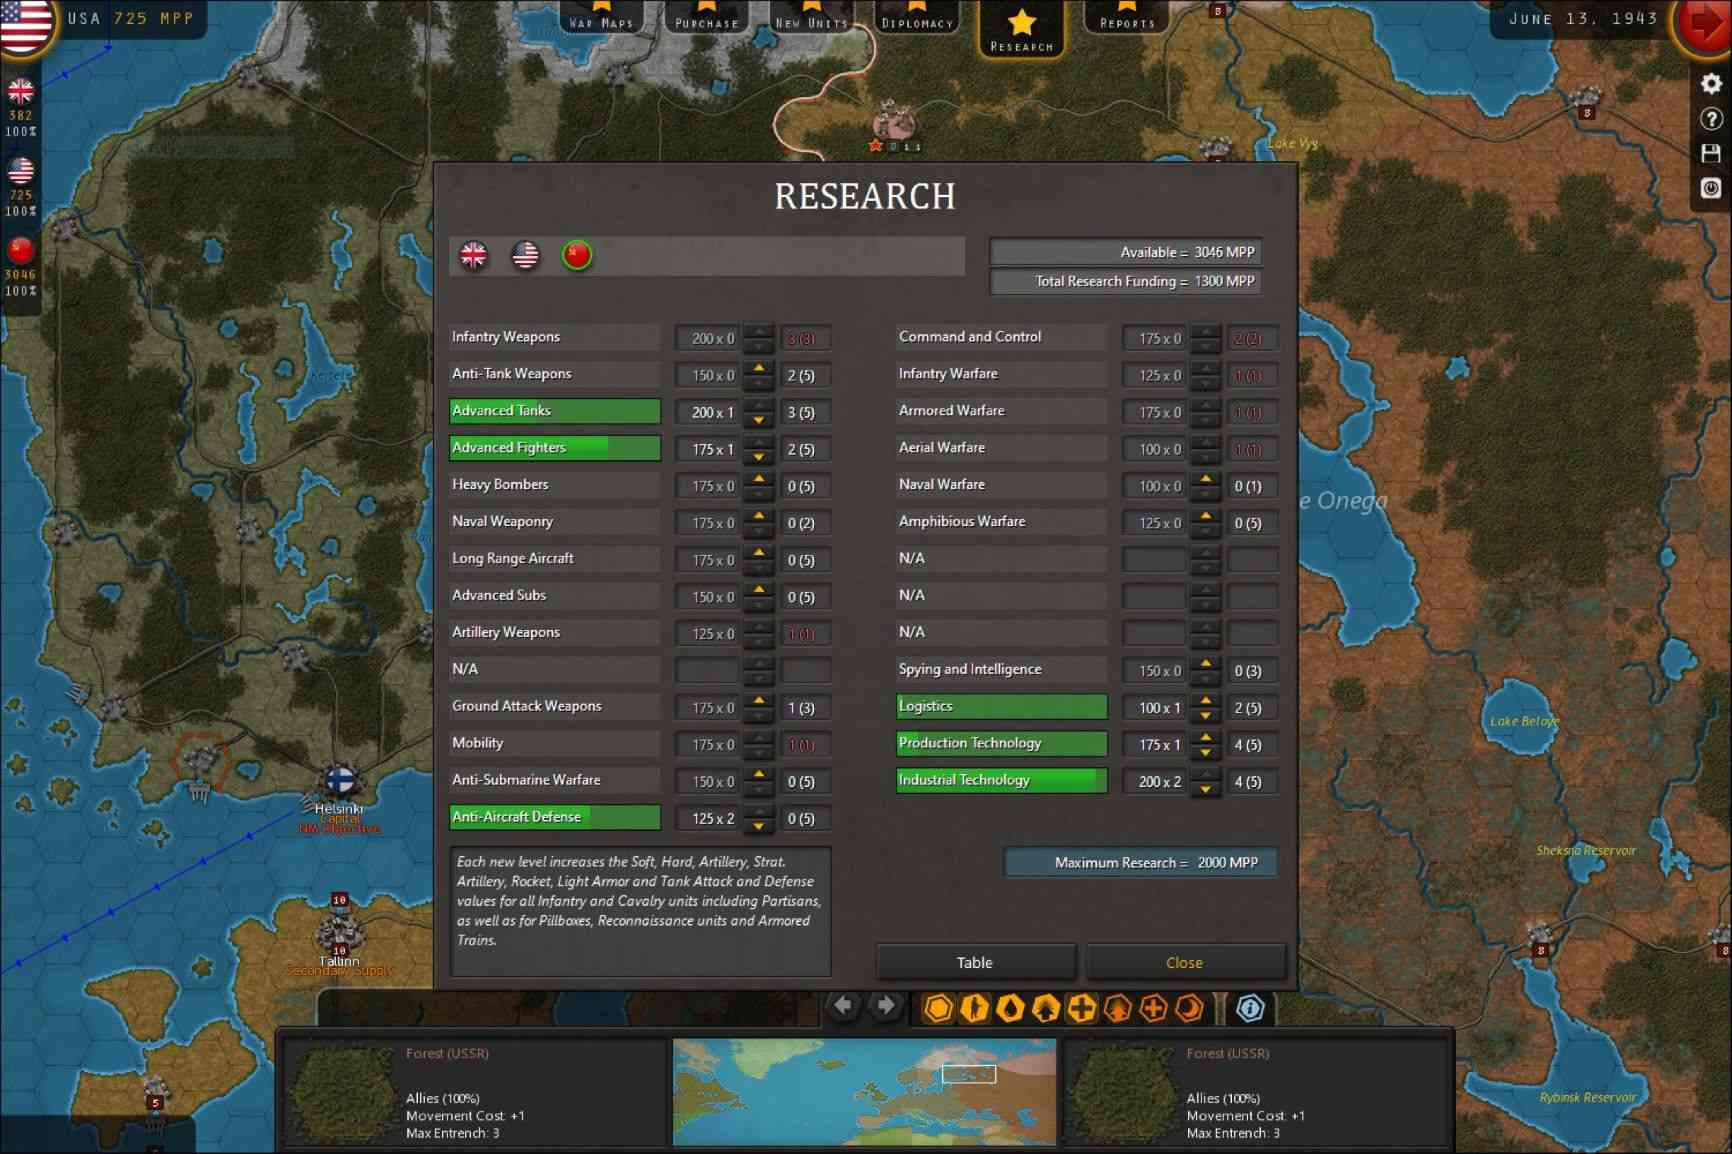This screenshot has width=1732, height=1154.
Task: Increase Spying and Intelligence research funding
Action: (x=1206, y=664)
